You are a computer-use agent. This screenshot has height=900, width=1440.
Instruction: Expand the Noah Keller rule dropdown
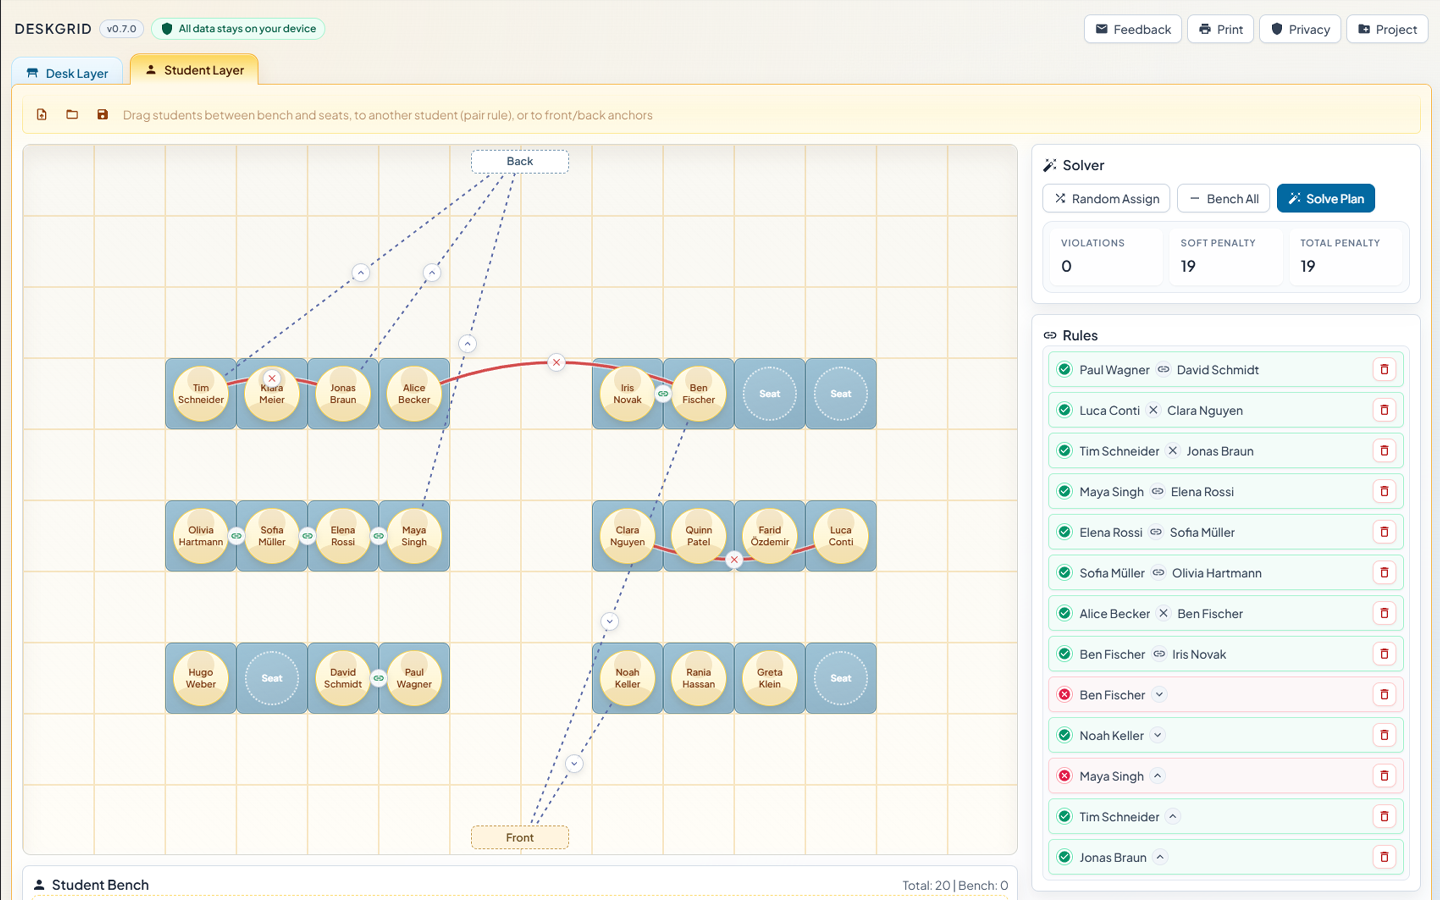[x=1155, y=735]
